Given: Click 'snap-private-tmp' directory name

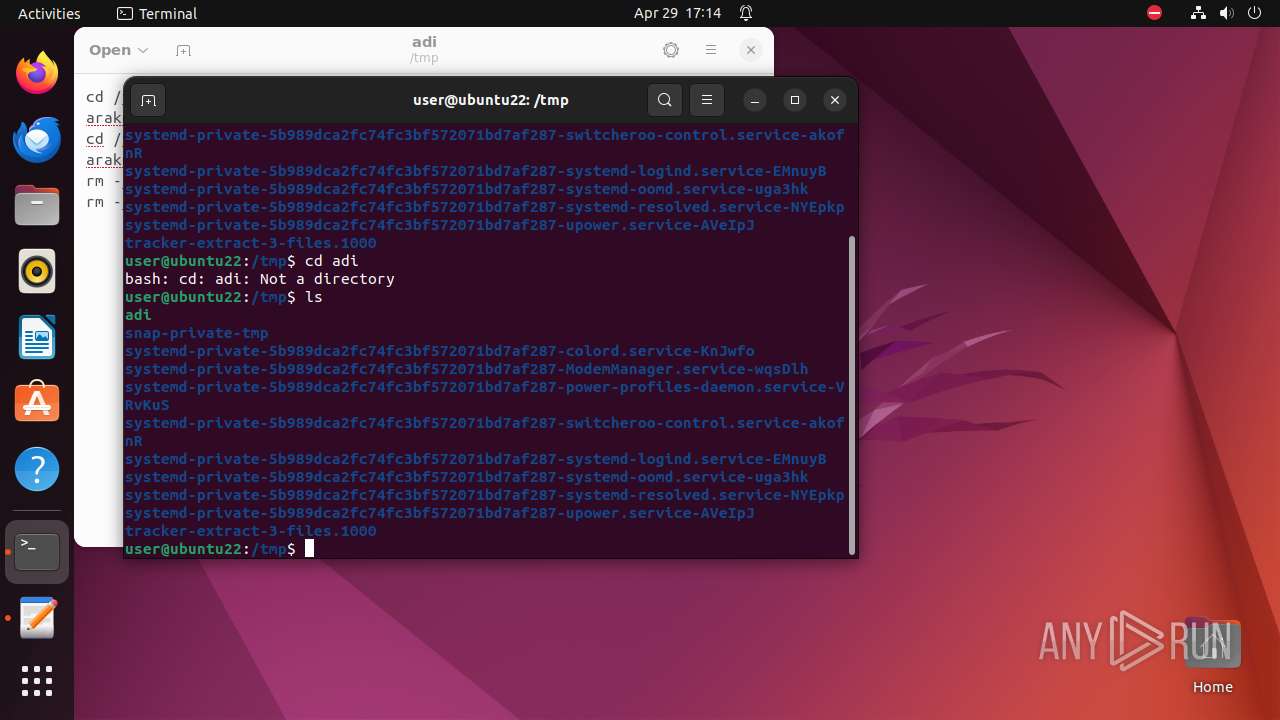Looking at the screenshot, I should tap(197, 333).
